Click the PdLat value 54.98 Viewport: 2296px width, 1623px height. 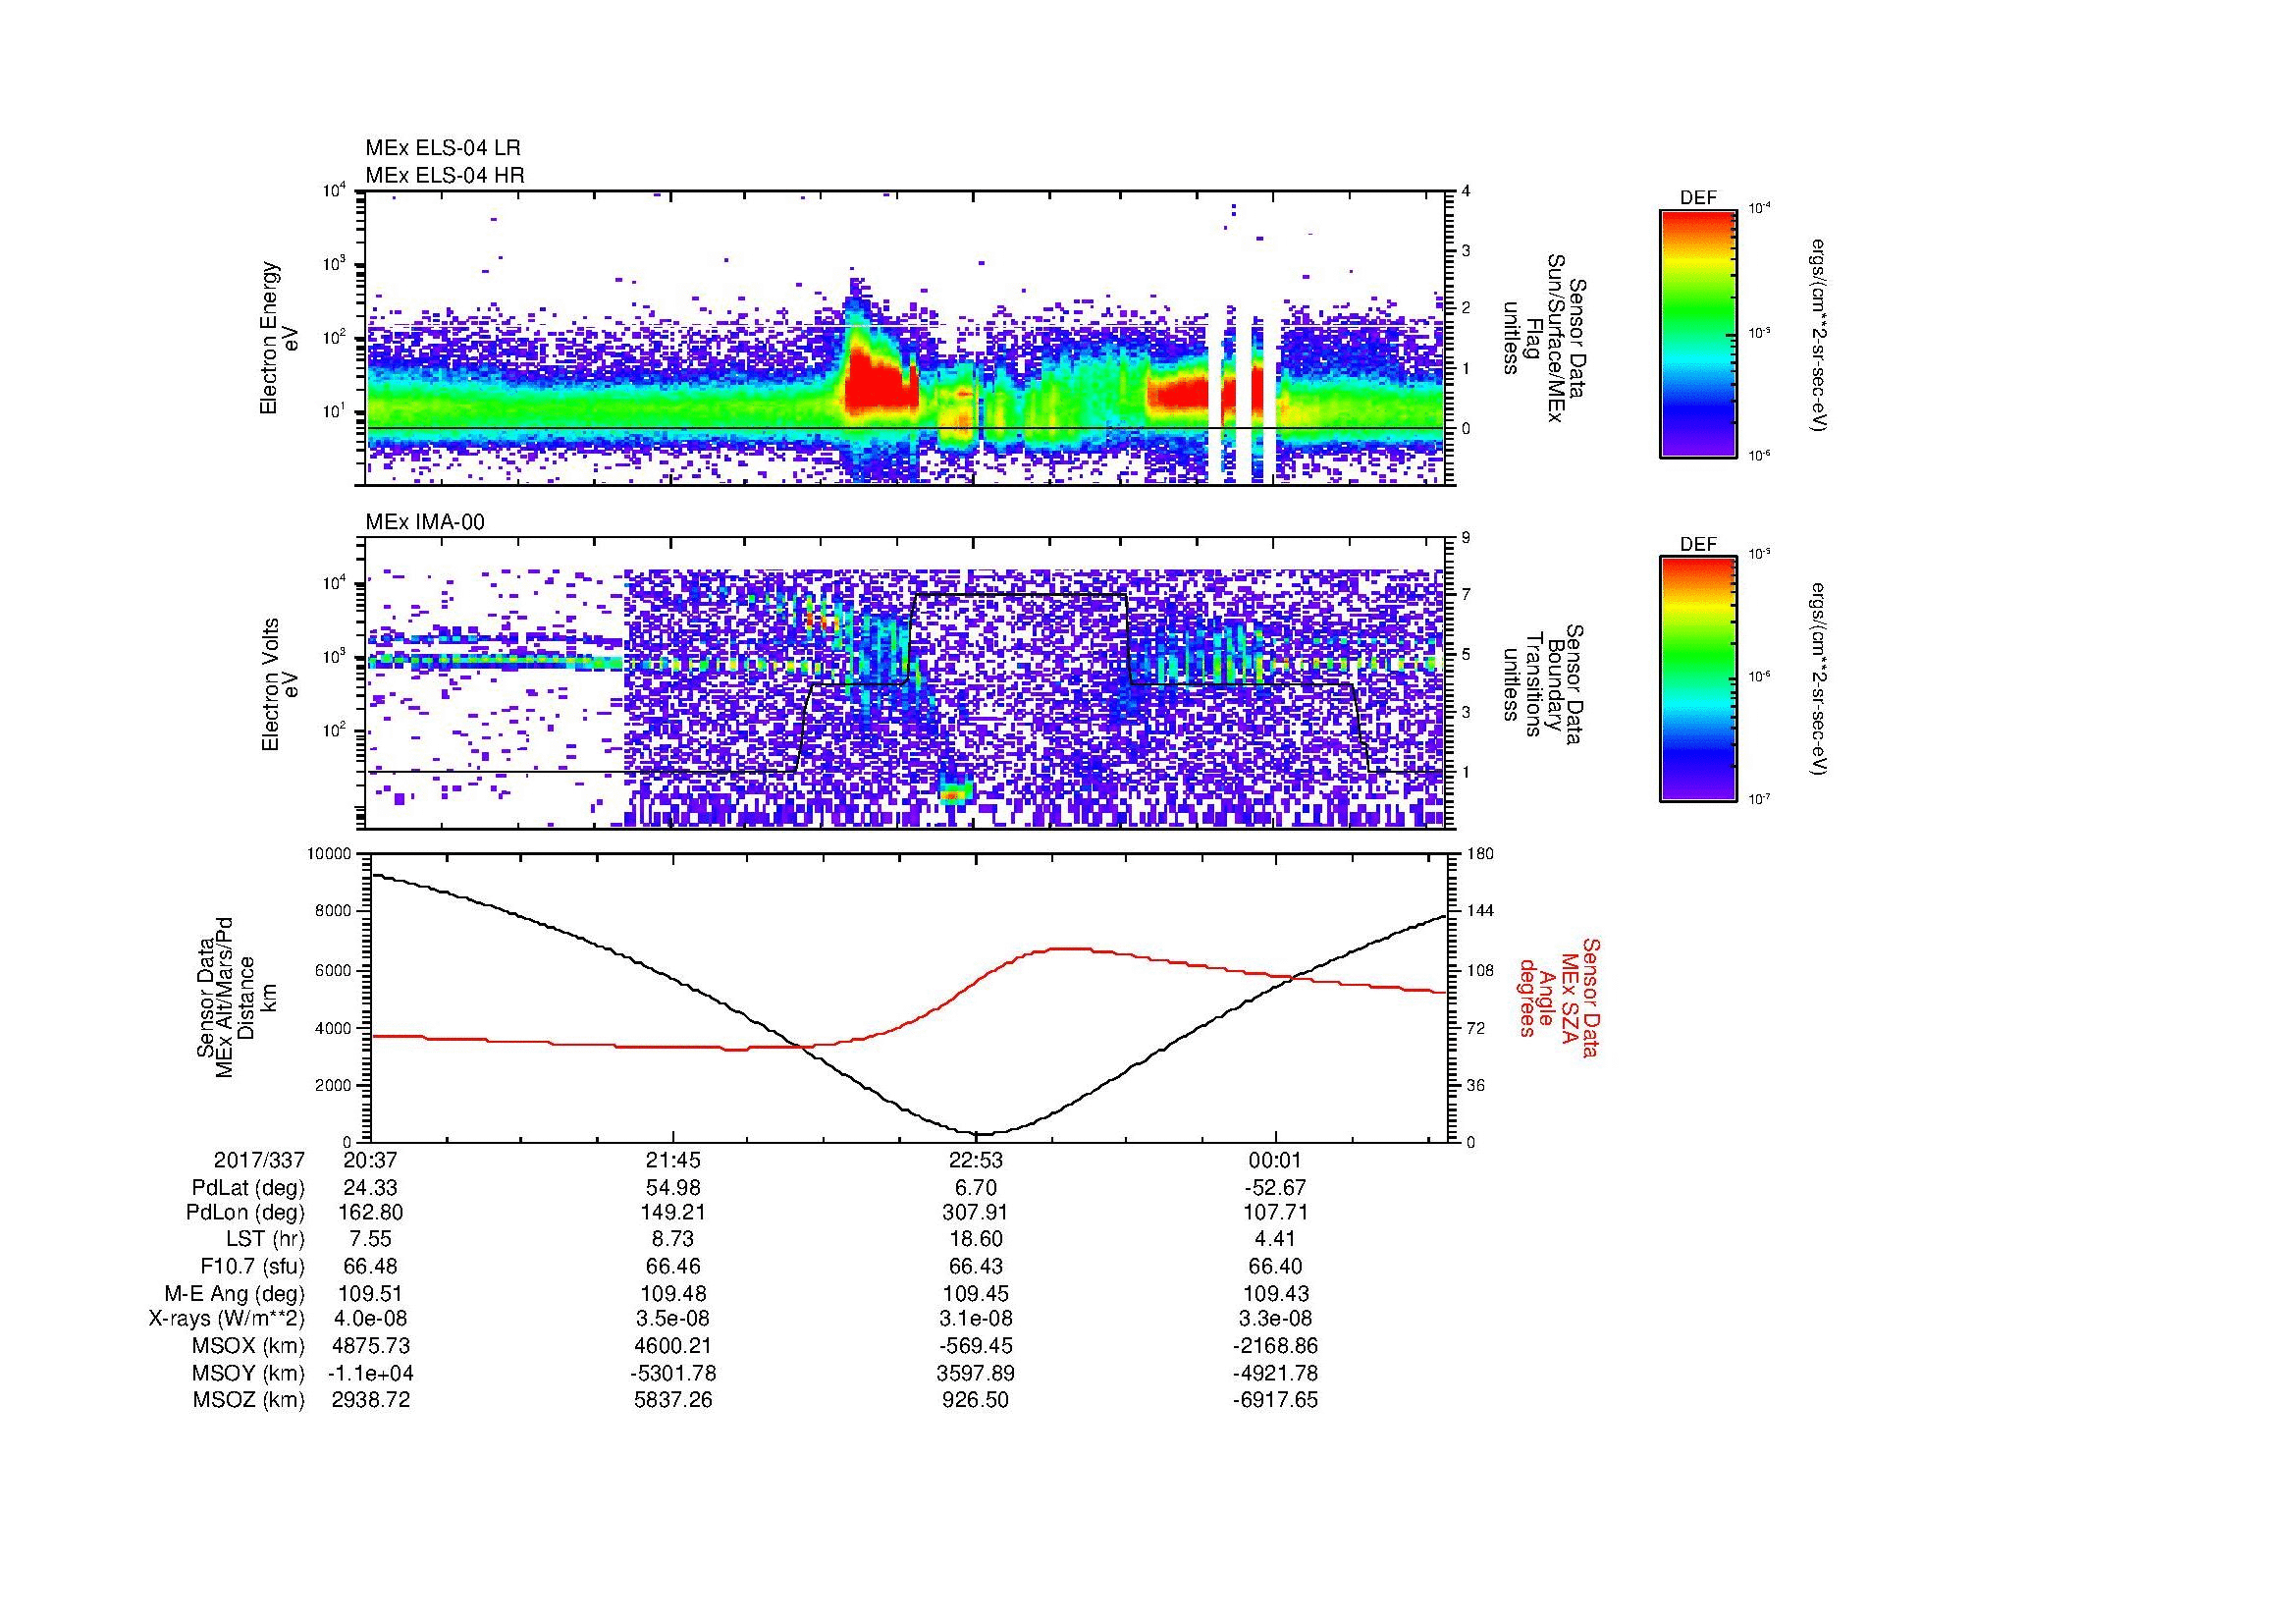point(674,1188)
